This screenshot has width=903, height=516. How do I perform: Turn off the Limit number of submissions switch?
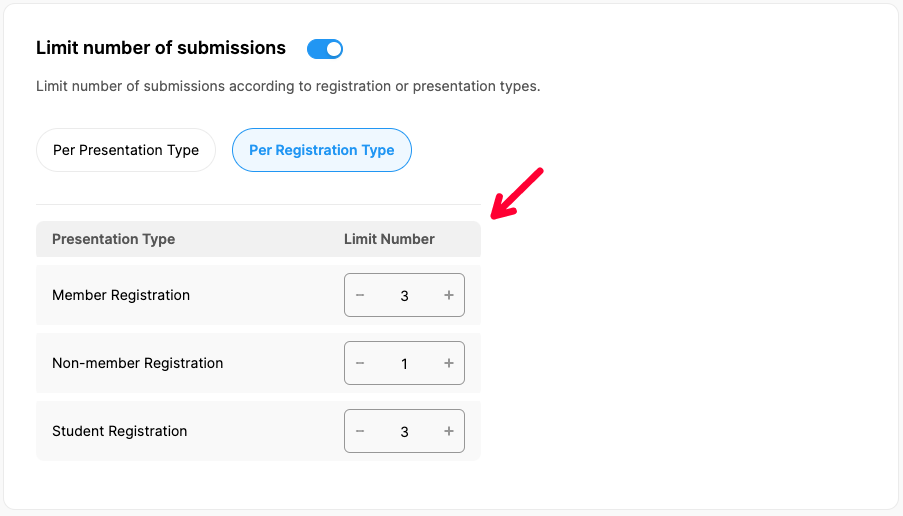tap(325, 49)
